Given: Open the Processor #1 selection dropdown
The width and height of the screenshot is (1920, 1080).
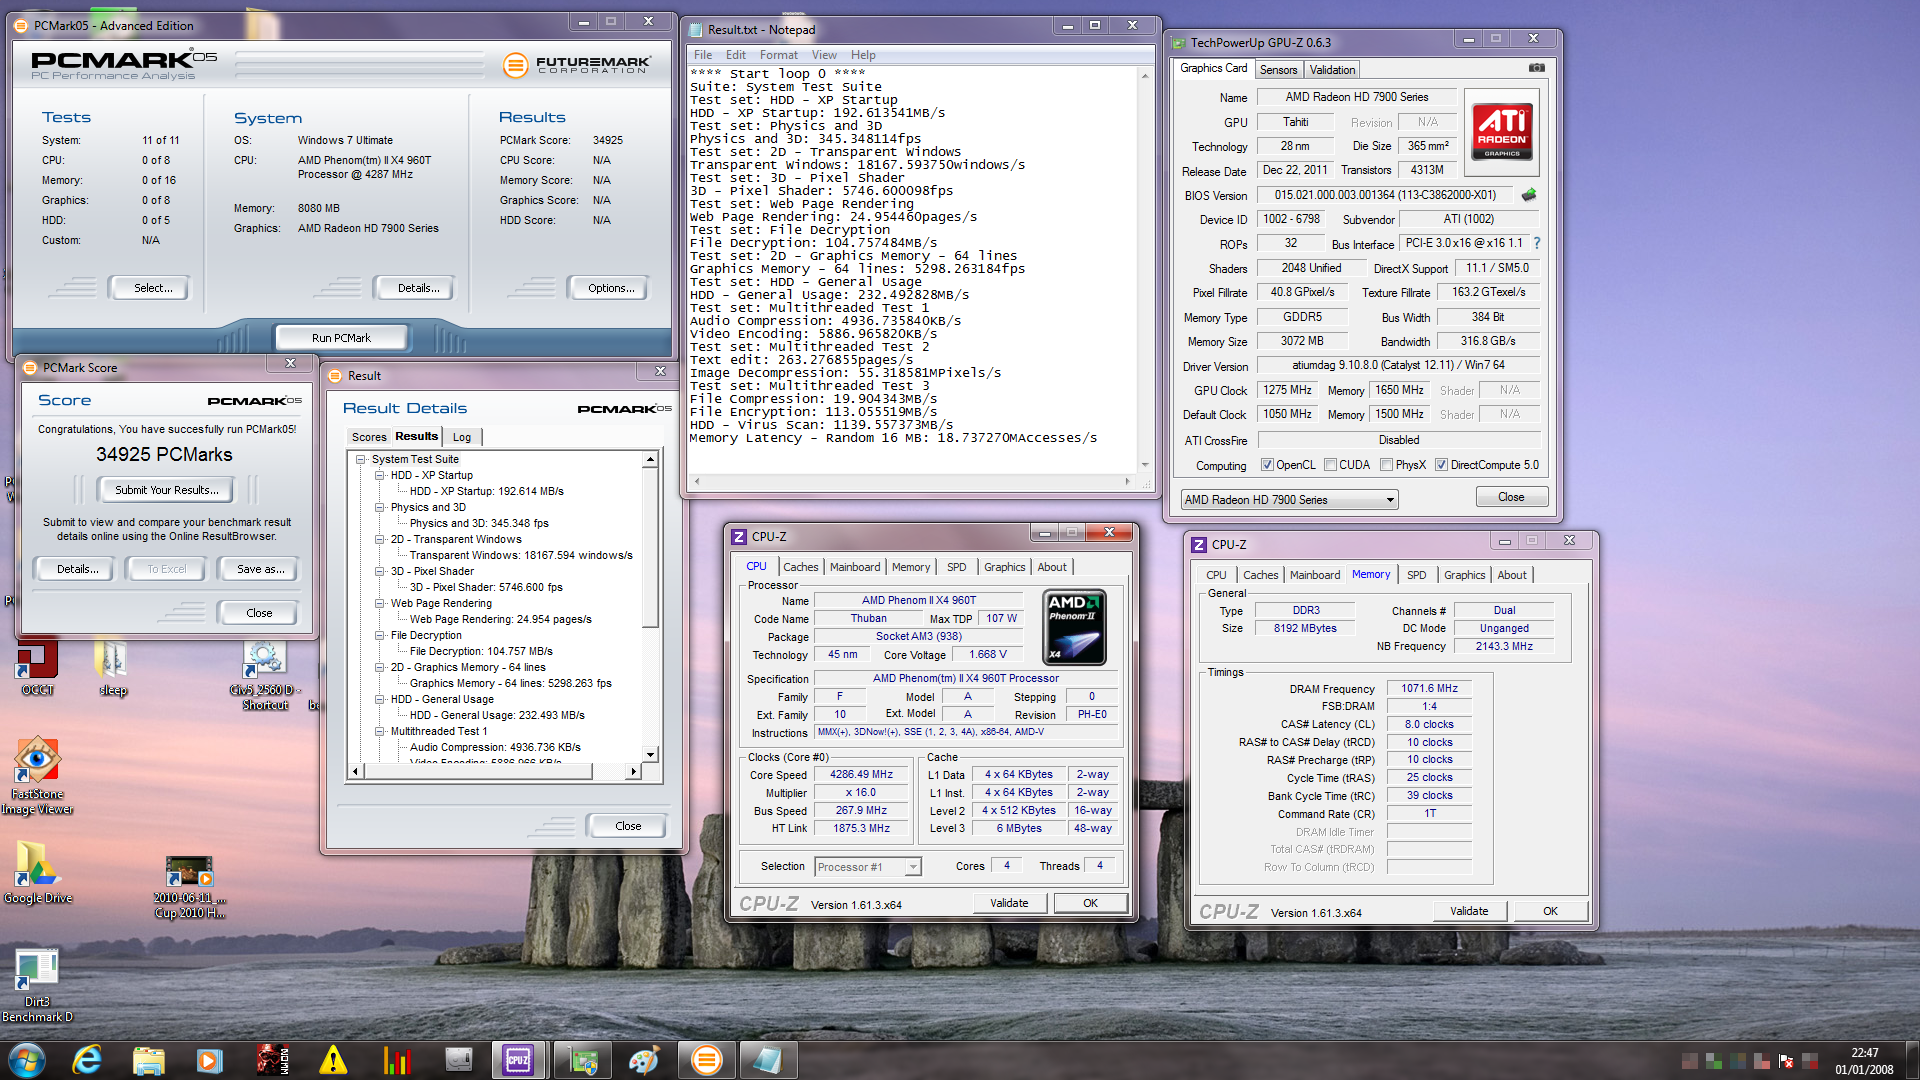Looking at the screenshot, I should [x=867, y=867].
